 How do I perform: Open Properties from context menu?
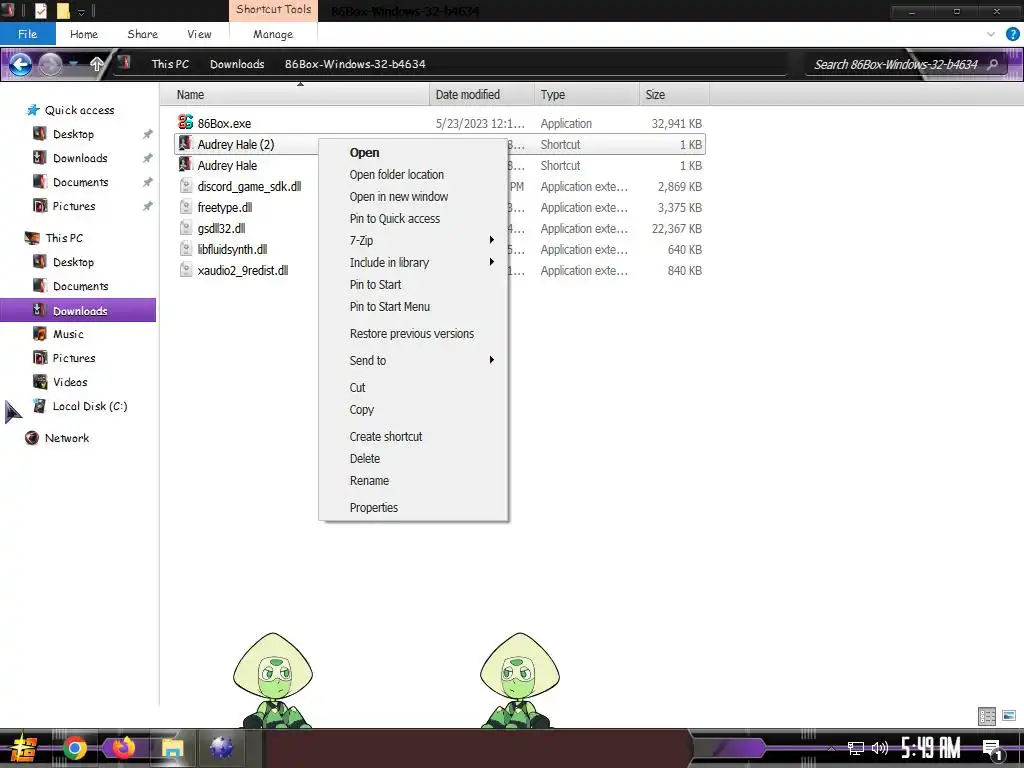(x=374, y=507)
